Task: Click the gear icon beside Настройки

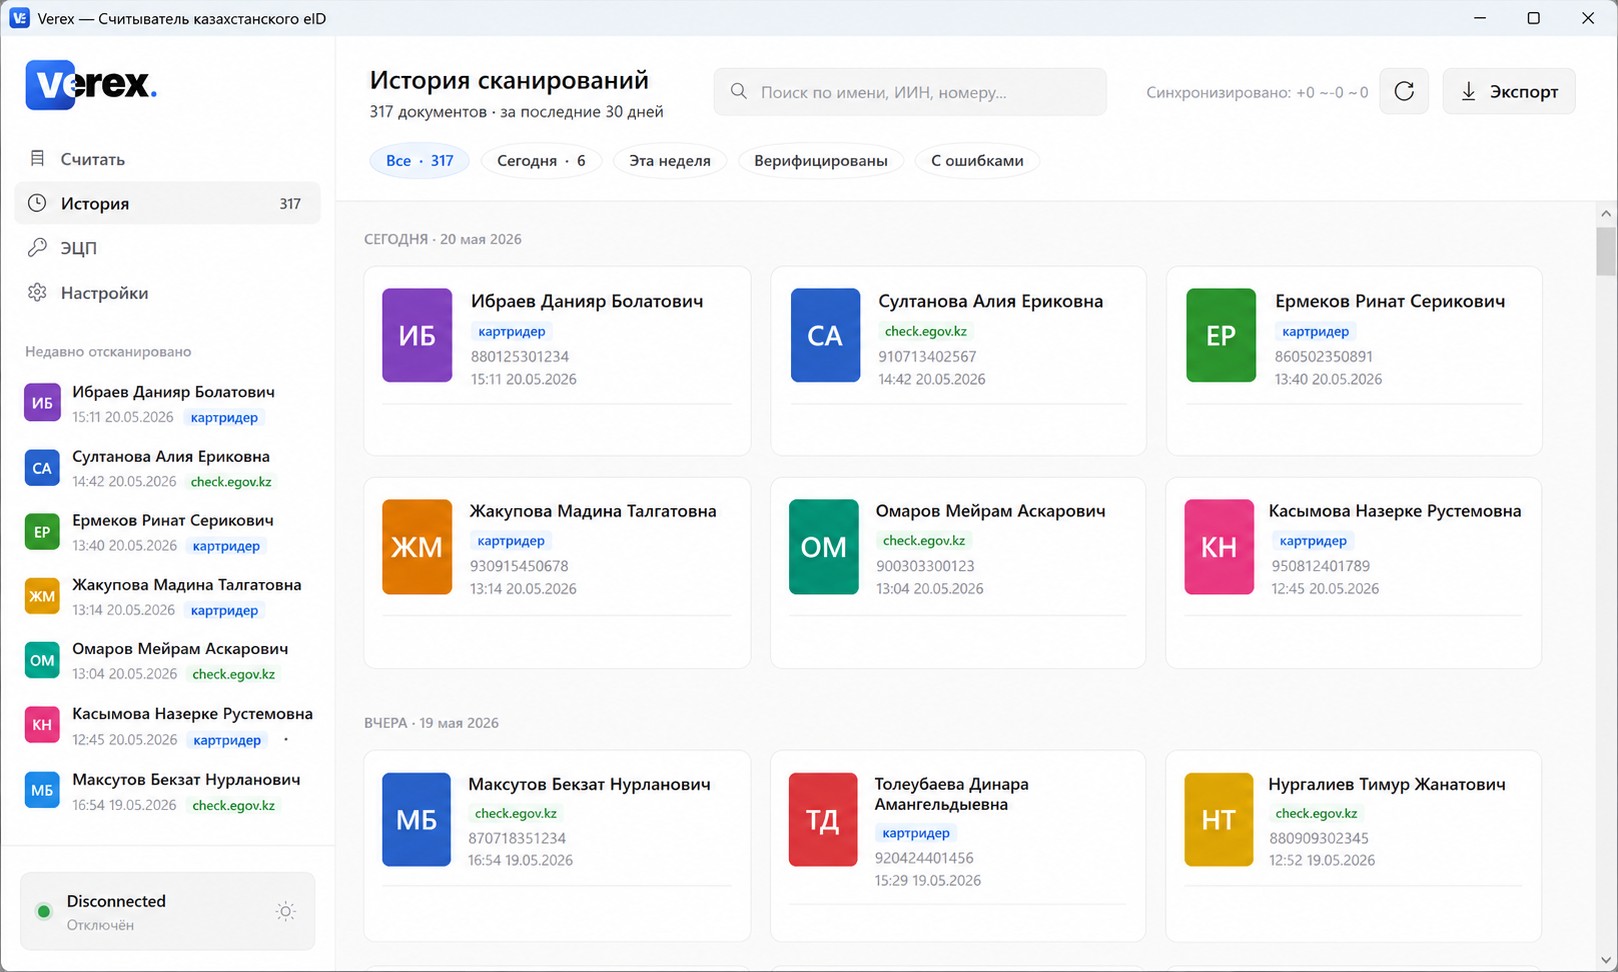Action: (37, 292)
